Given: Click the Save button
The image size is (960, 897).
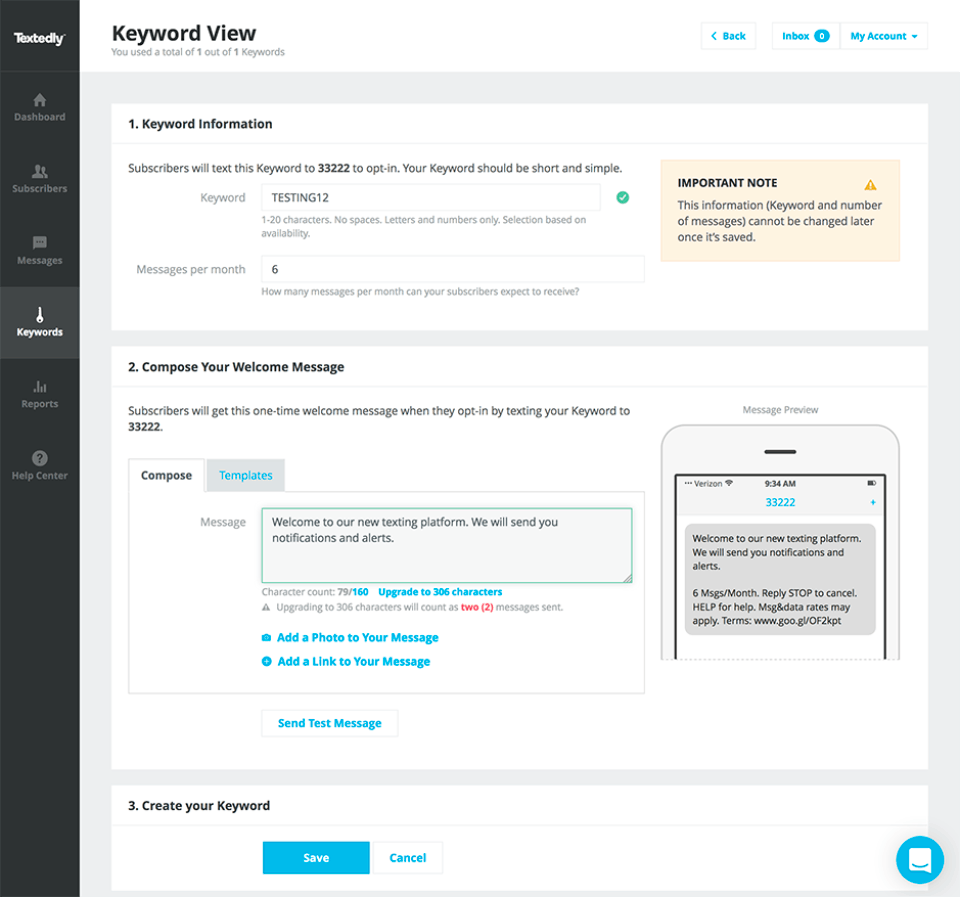Looking at the screenshot, I should [x=316, y=858].
